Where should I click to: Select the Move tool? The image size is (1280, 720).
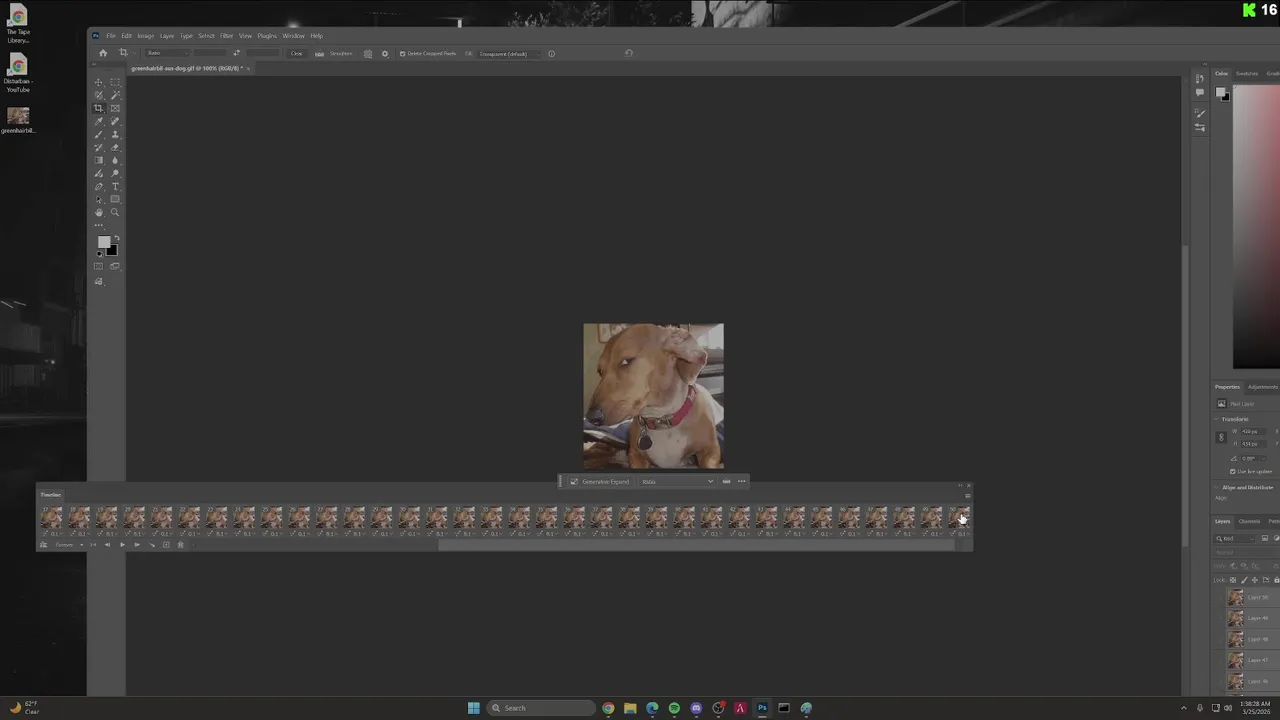pos(99,82)
